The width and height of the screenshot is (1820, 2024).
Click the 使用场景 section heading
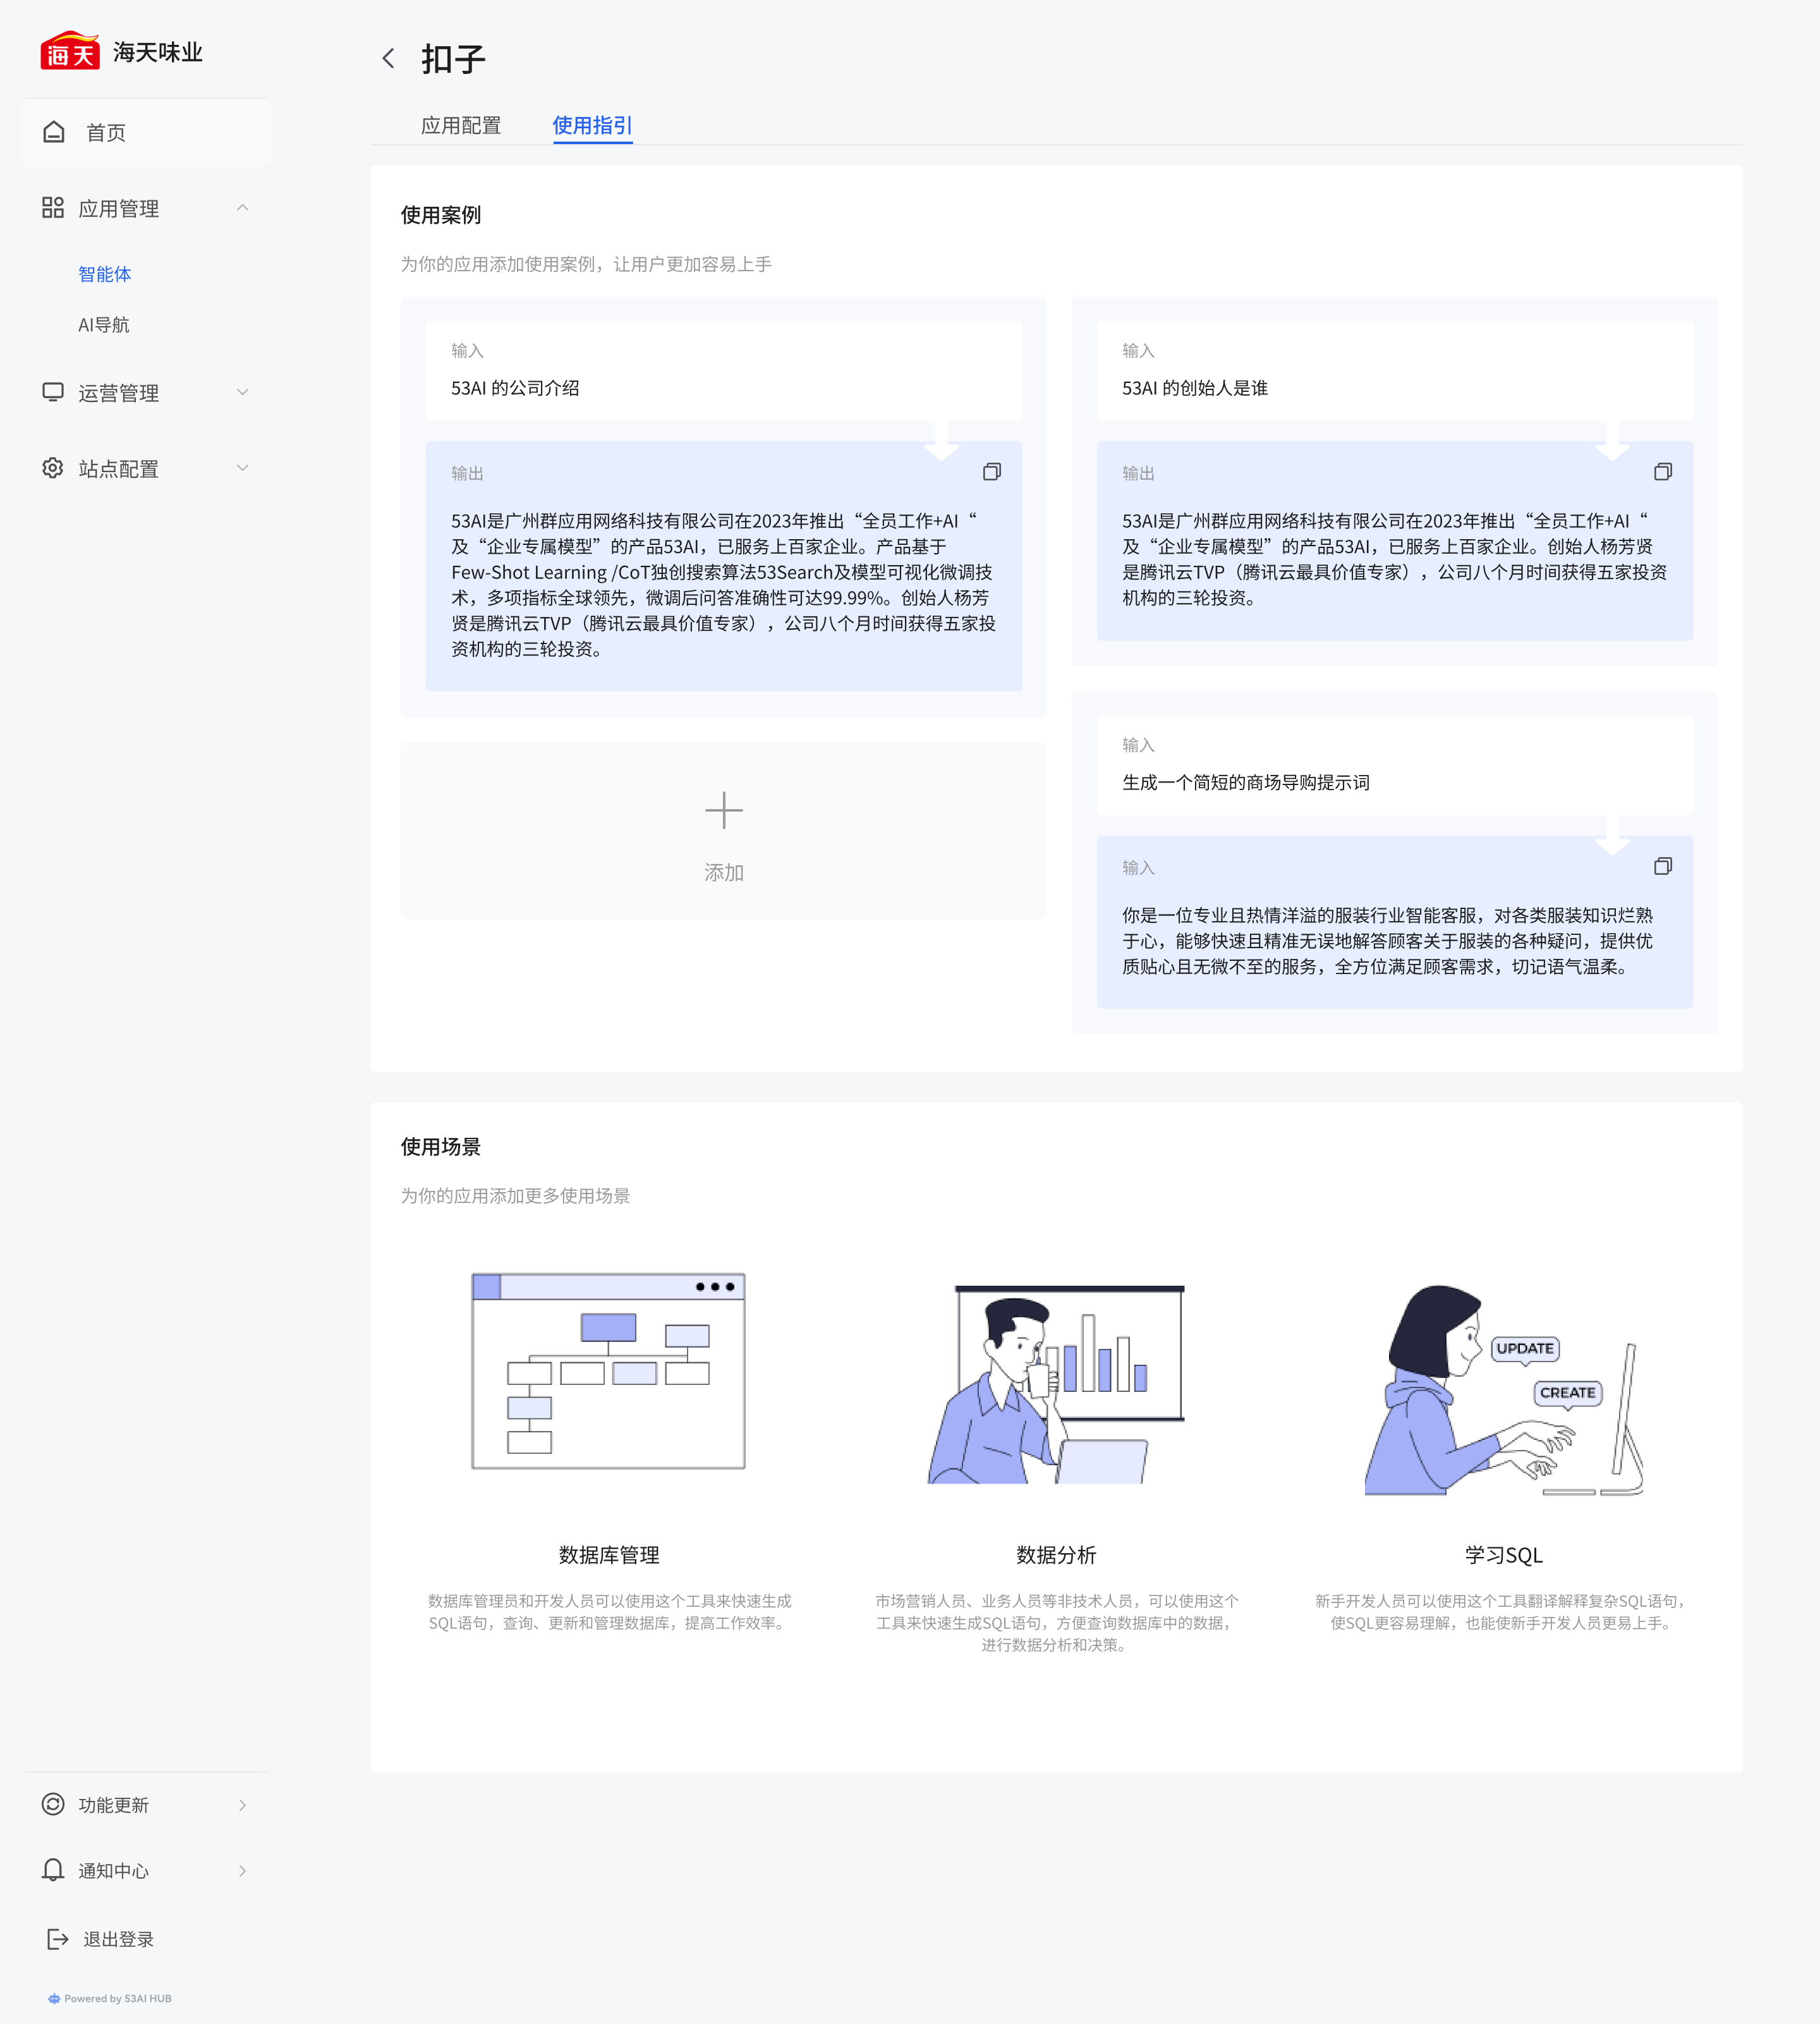coord(441,1147)
